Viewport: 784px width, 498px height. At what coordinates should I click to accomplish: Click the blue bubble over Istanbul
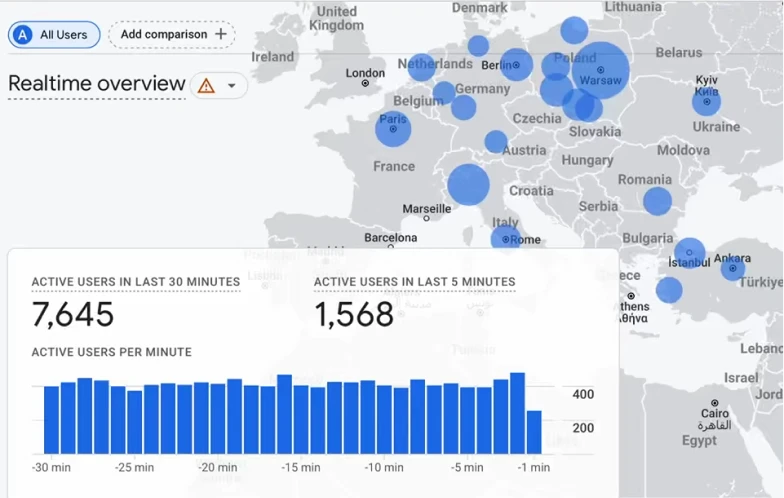click(x=690, y=253)
